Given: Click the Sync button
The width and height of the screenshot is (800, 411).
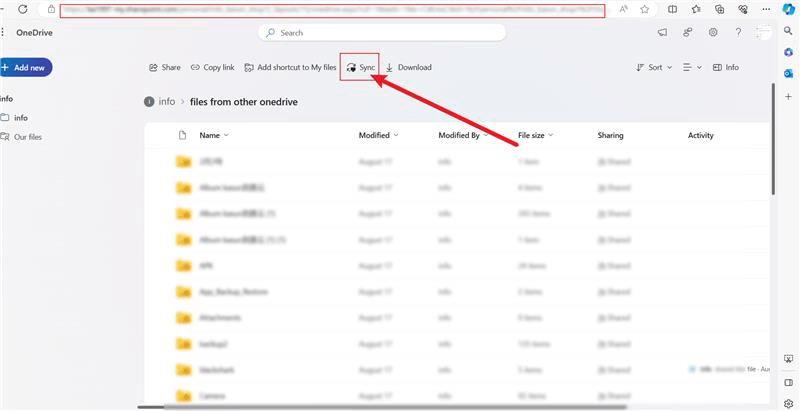Looking at the screenshot, I should click(x=360, y=67).
